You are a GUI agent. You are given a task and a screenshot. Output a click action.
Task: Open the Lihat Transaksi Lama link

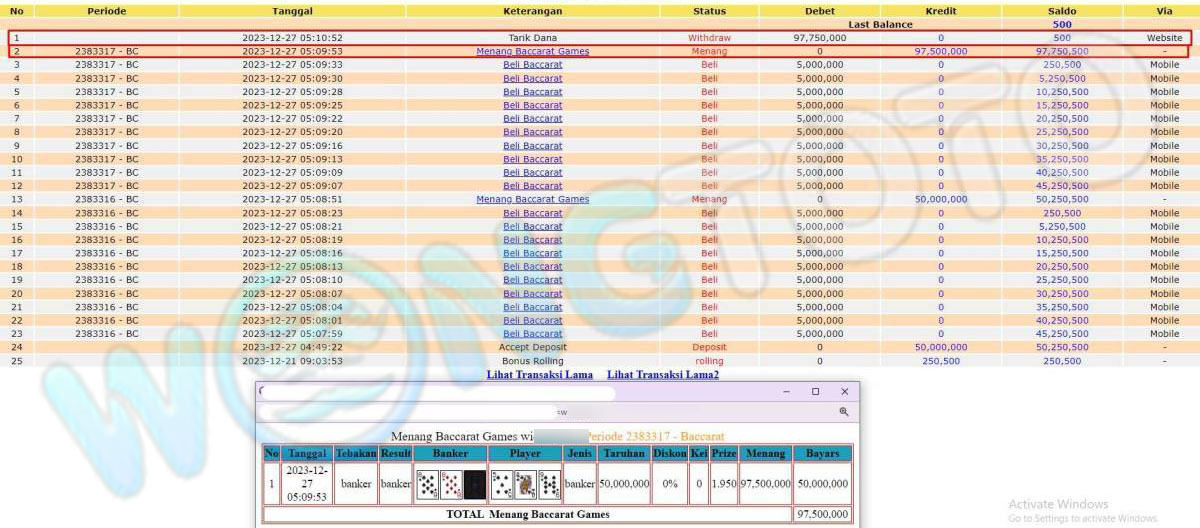tap(540, 375)
